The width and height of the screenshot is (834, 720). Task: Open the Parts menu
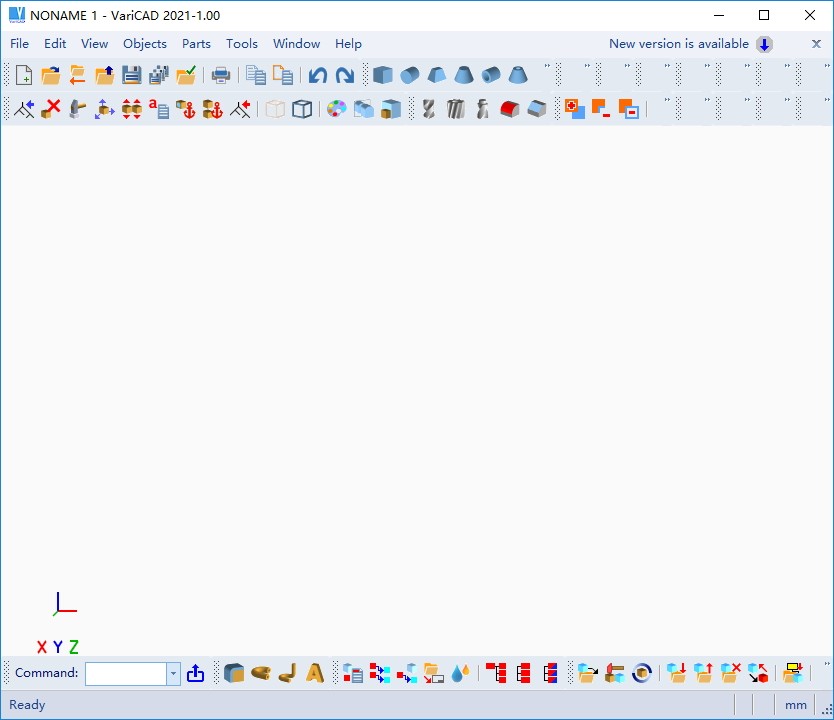pos(196,44)
